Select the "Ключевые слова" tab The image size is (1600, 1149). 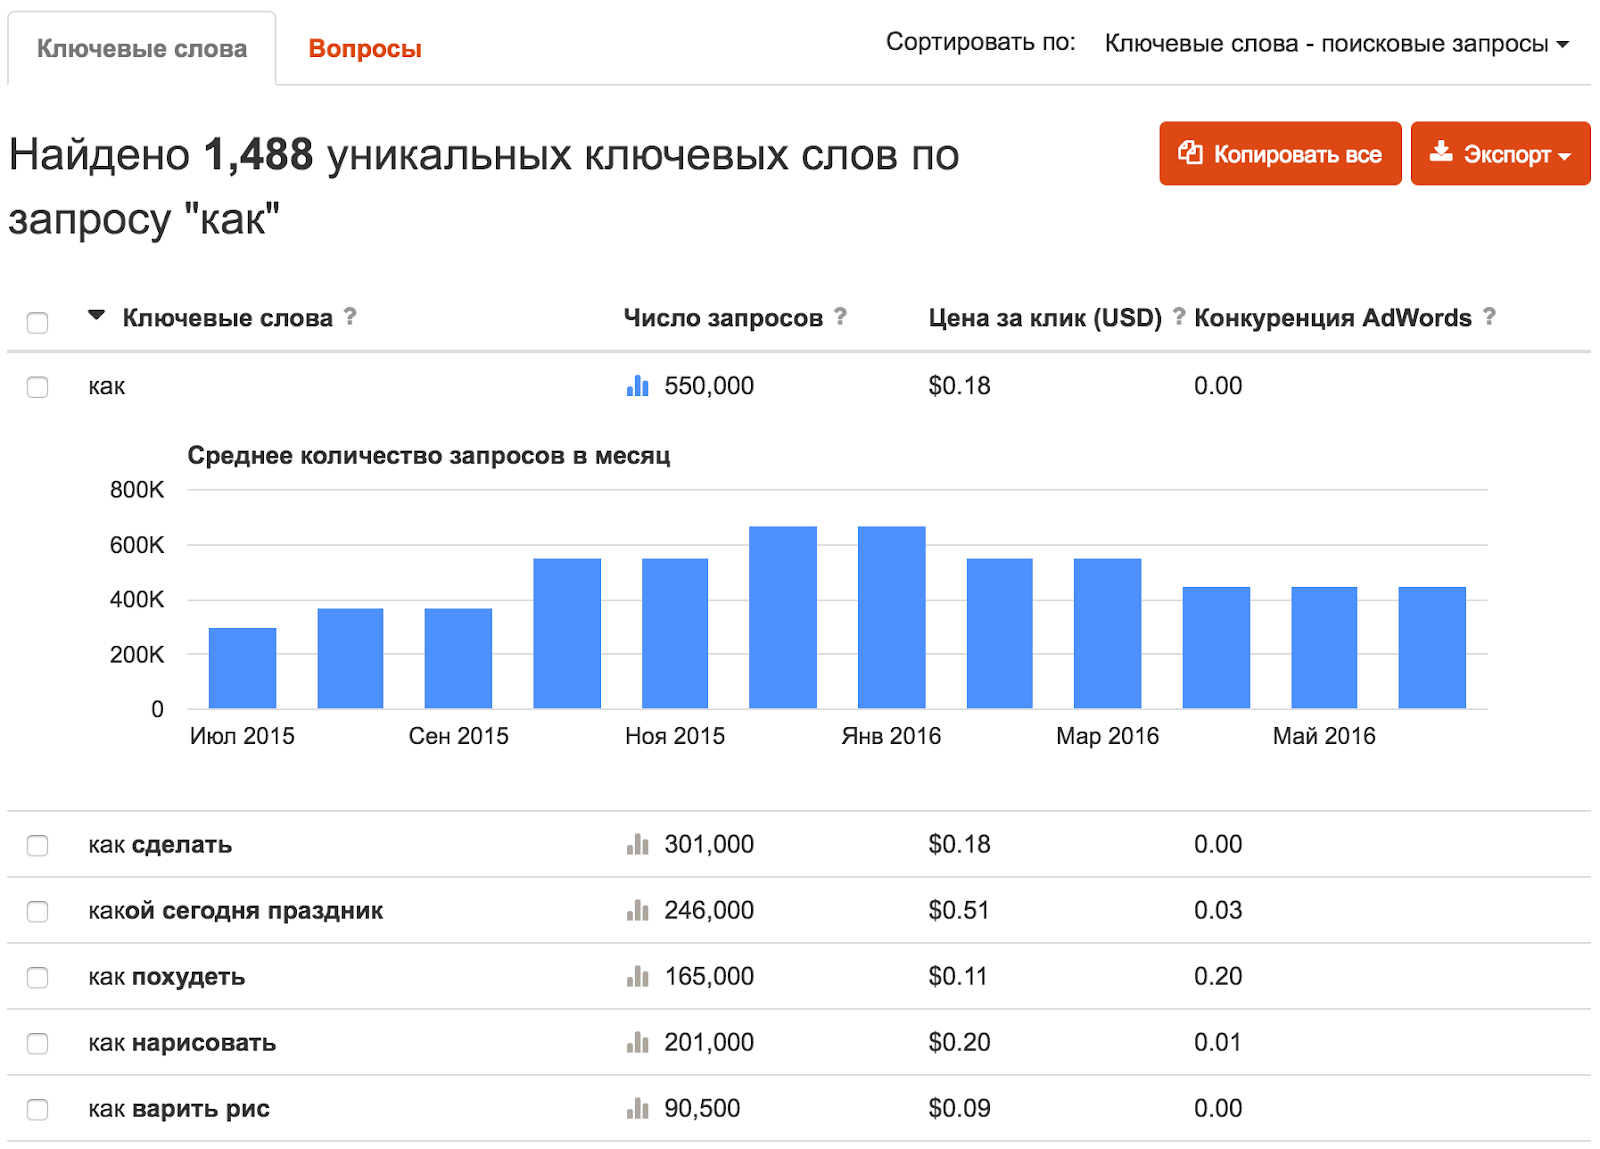pyautogui.click(x=142, y=49)
